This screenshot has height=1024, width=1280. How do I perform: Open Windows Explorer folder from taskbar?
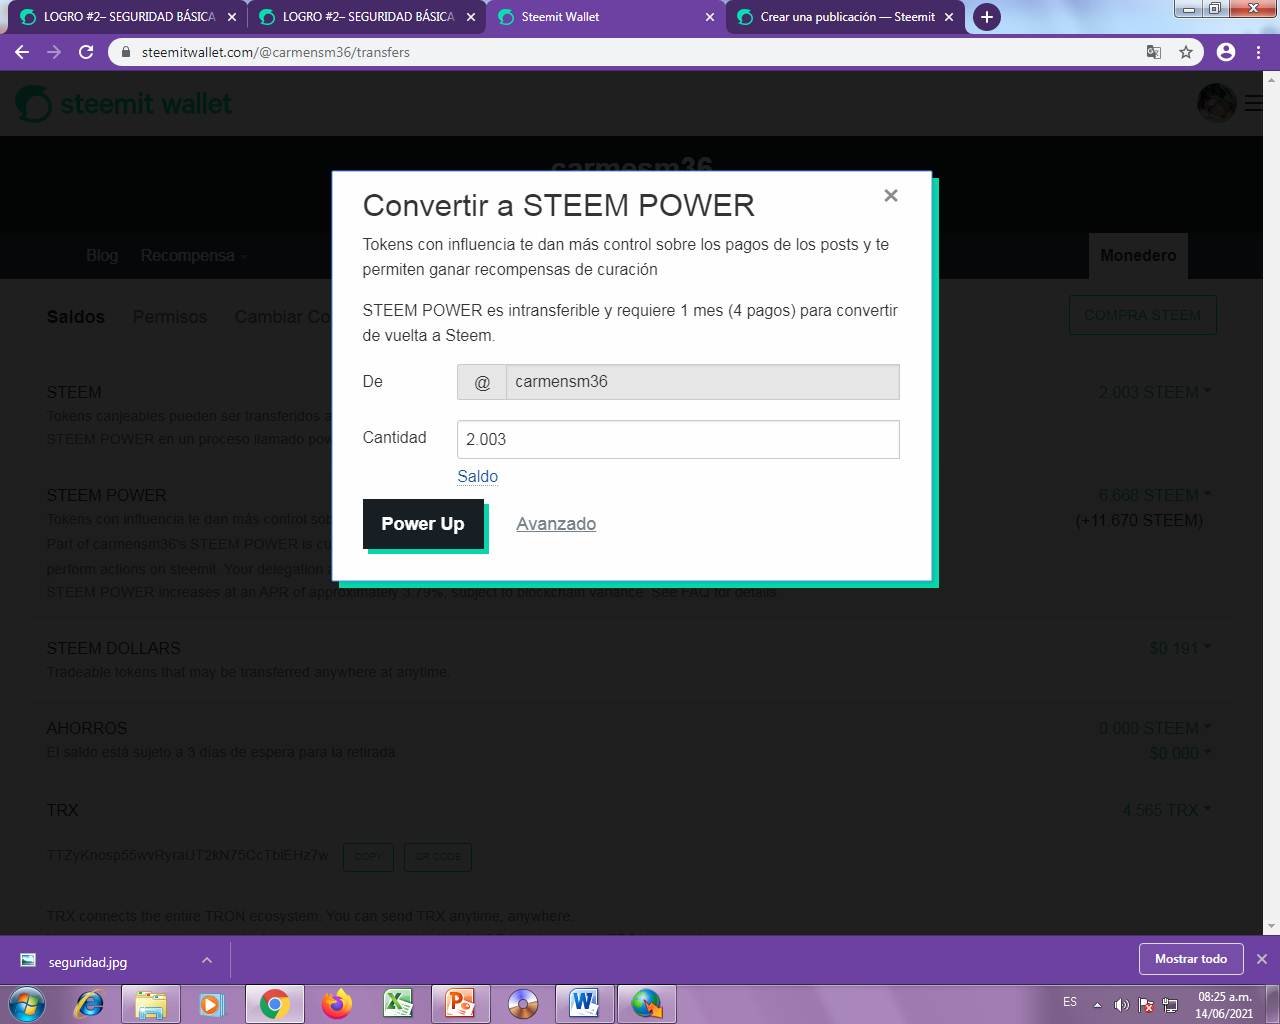(151, 1004)
